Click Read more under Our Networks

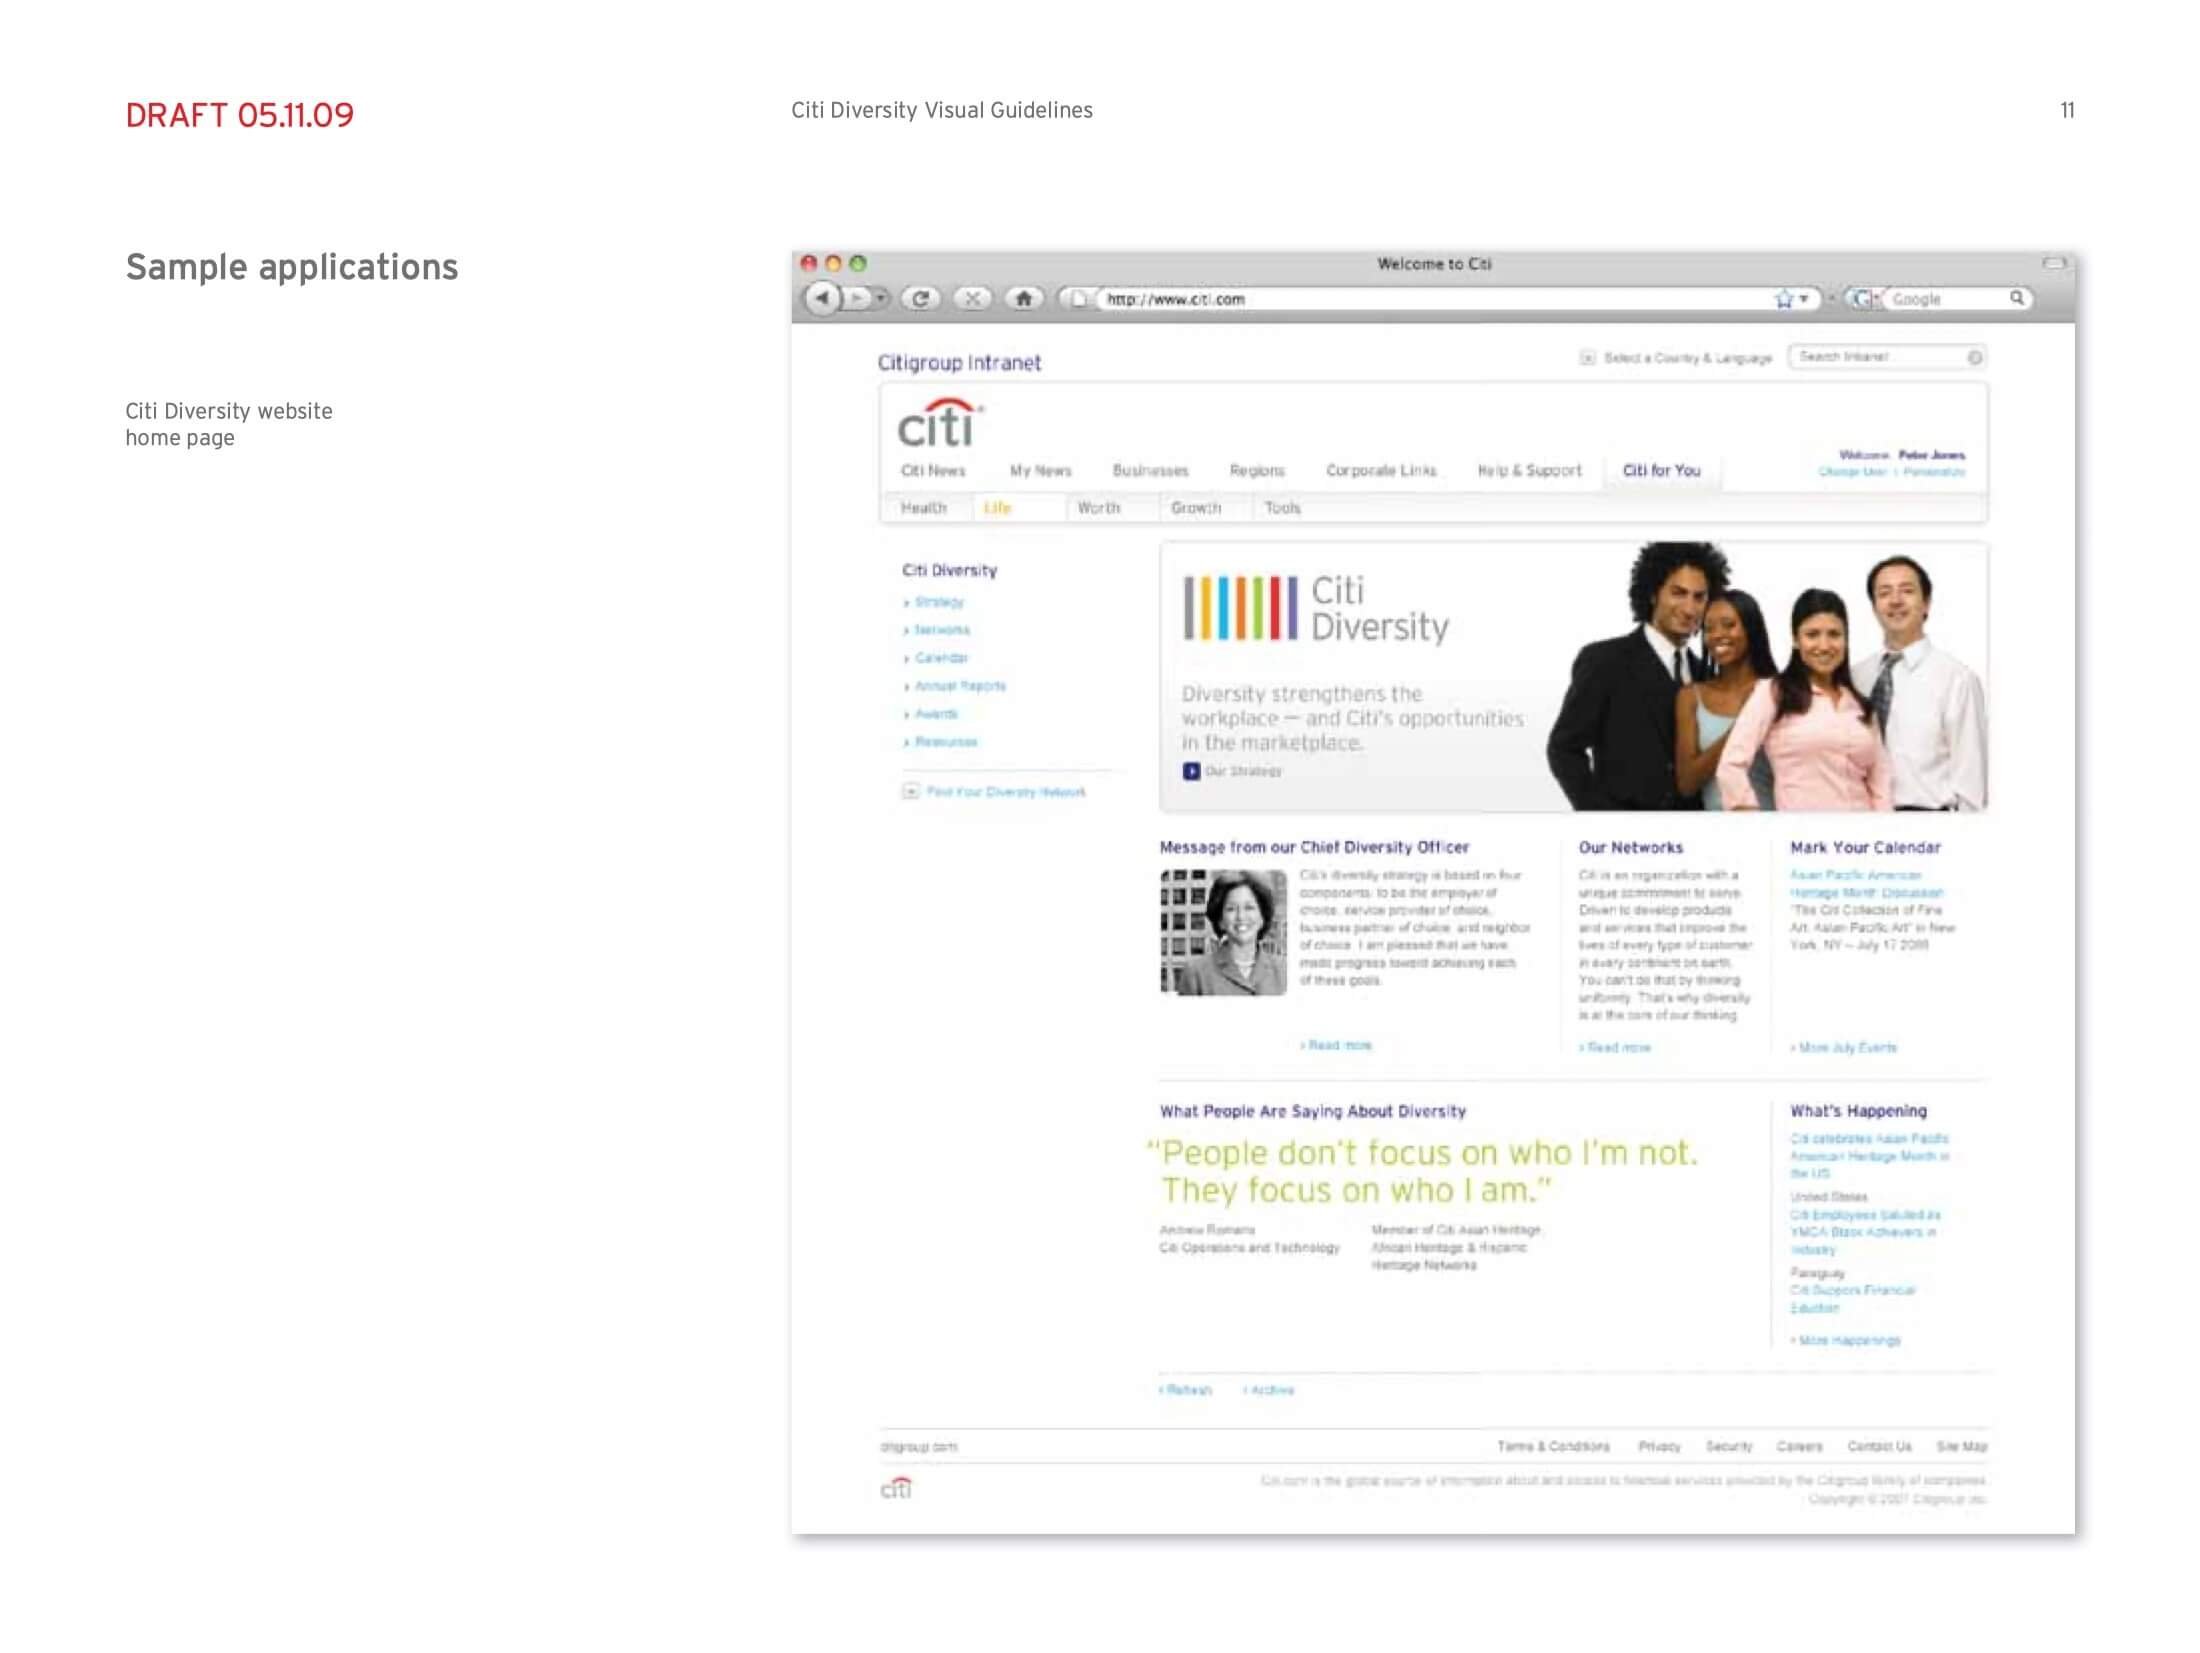pos(1615,1047)
